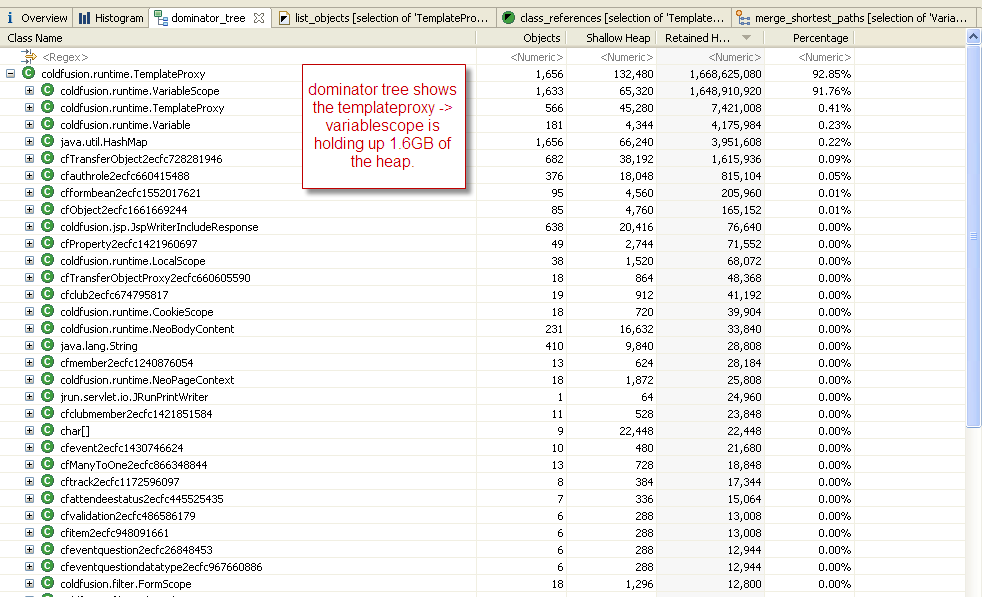
Task: Click the Regex filter arrow icon
Action: pos(29,56)
